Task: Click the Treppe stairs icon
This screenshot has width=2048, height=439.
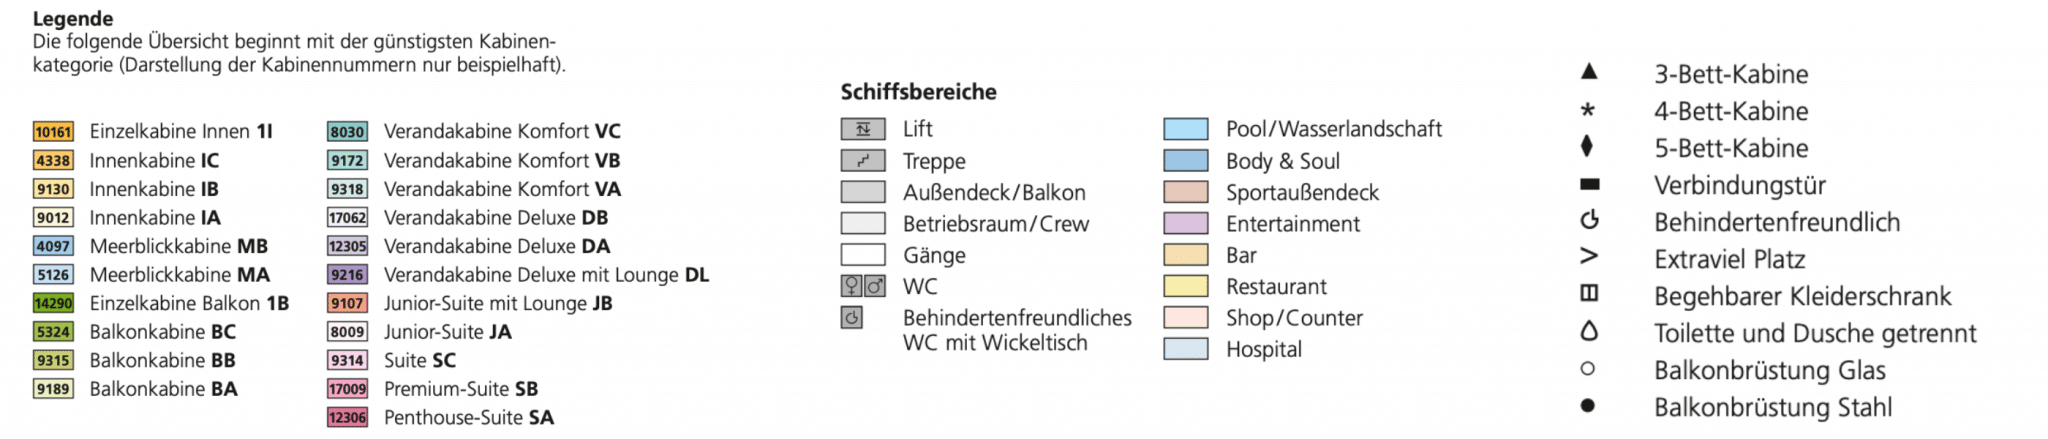Action: coord(863,161)
